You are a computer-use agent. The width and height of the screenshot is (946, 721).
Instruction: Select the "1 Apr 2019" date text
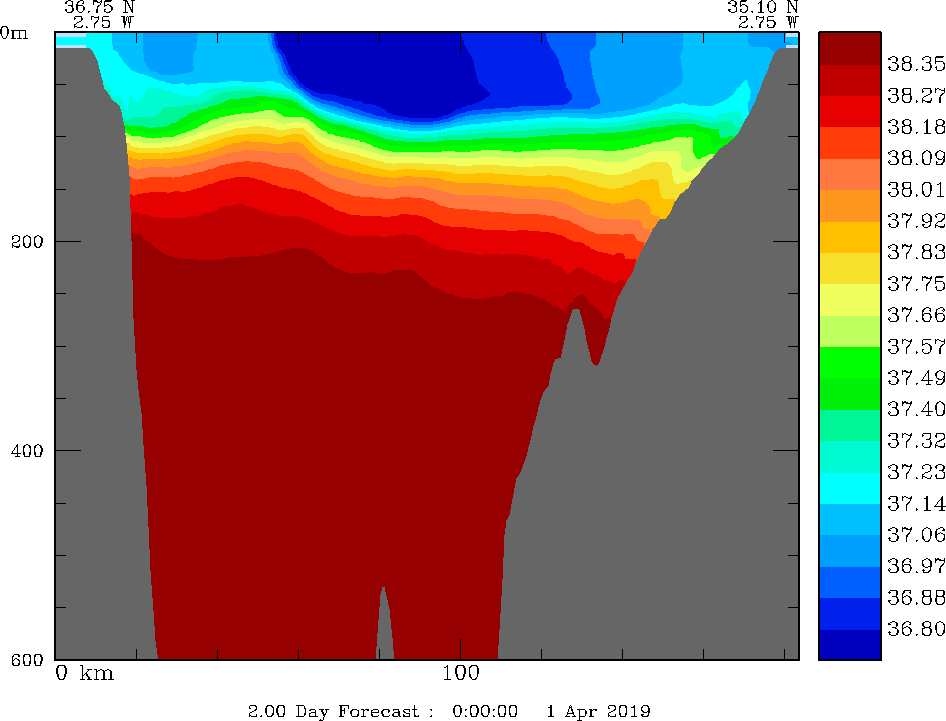[x=598, y=711]
